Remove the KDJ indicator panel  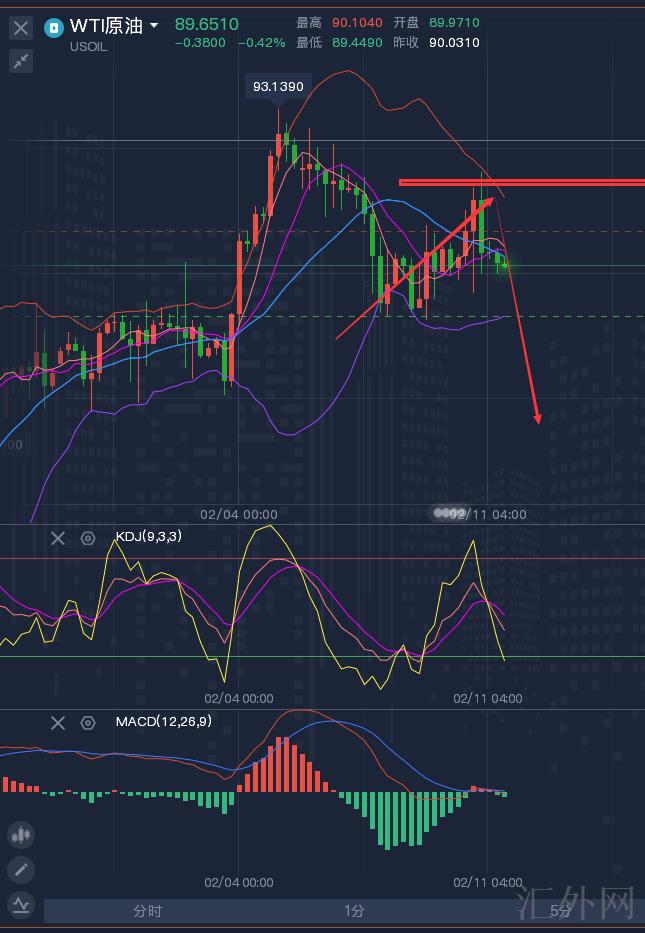[x=58, y=538]
